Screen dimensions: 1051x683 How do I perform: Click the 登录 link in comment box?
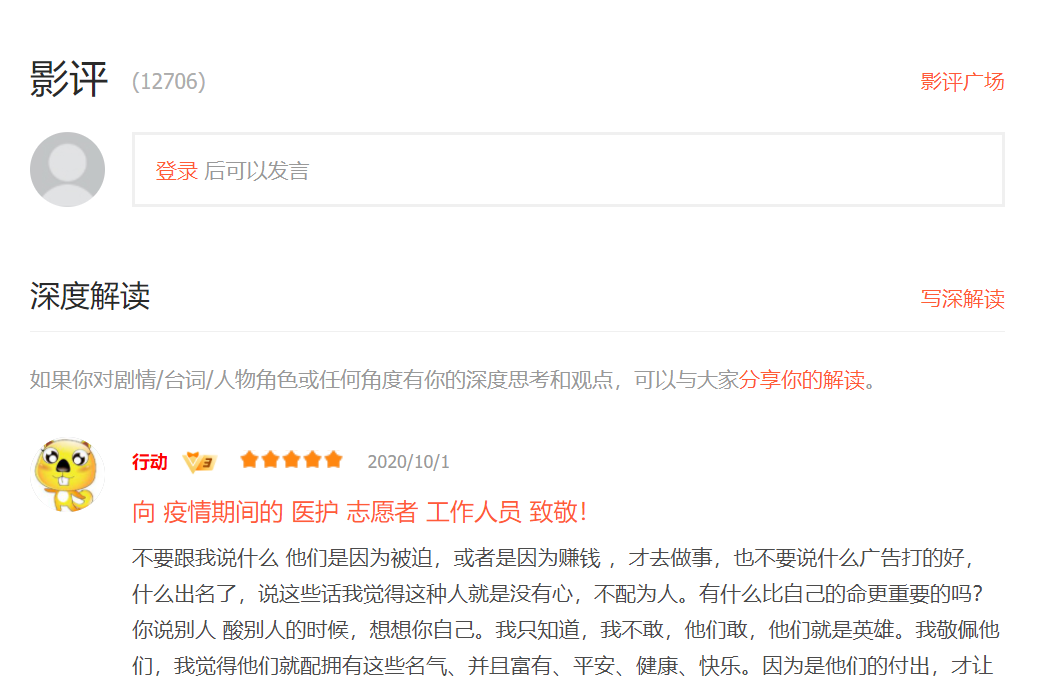click(x=176, y=171)
